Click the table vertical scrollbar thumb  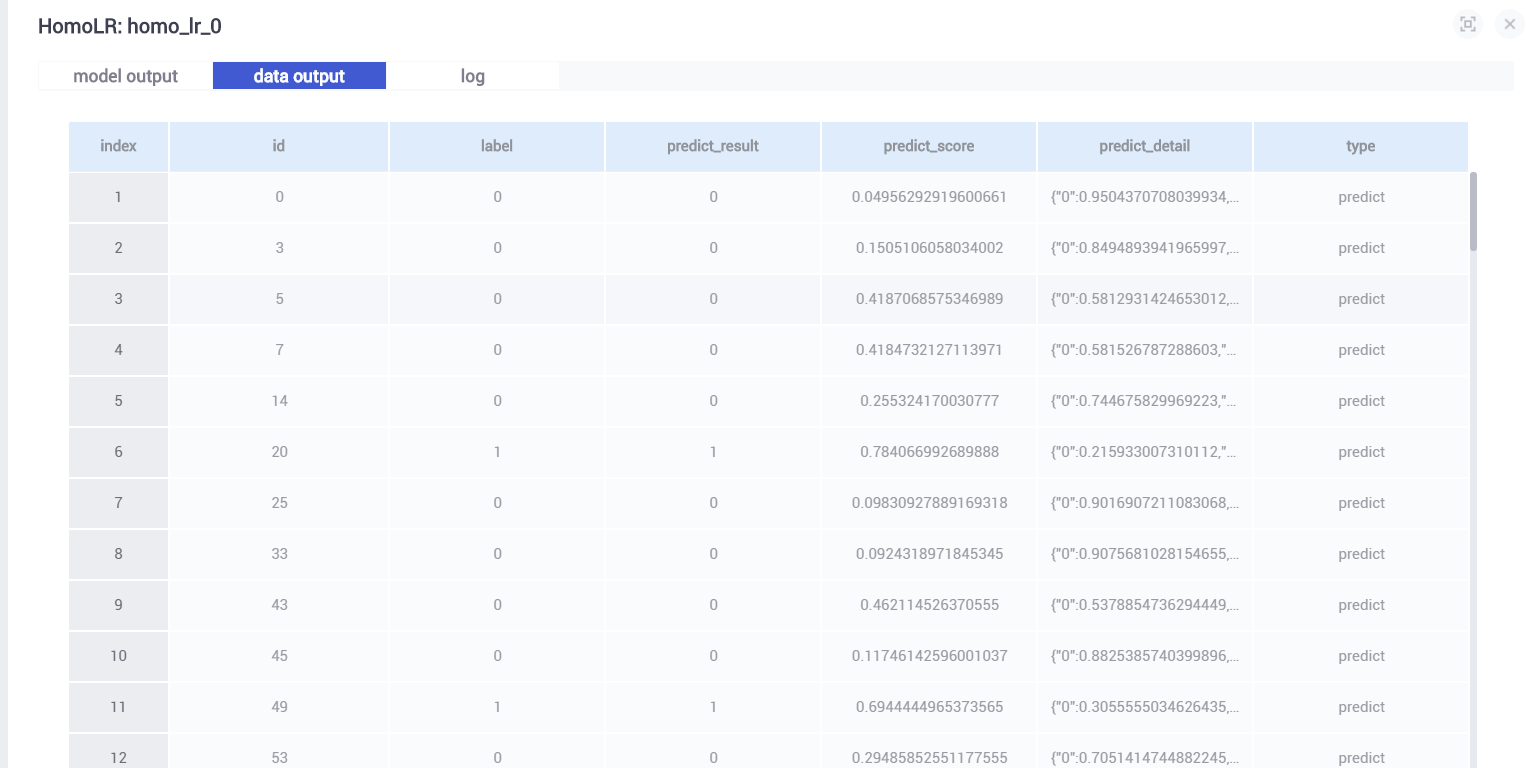[x=1473, y=211]
